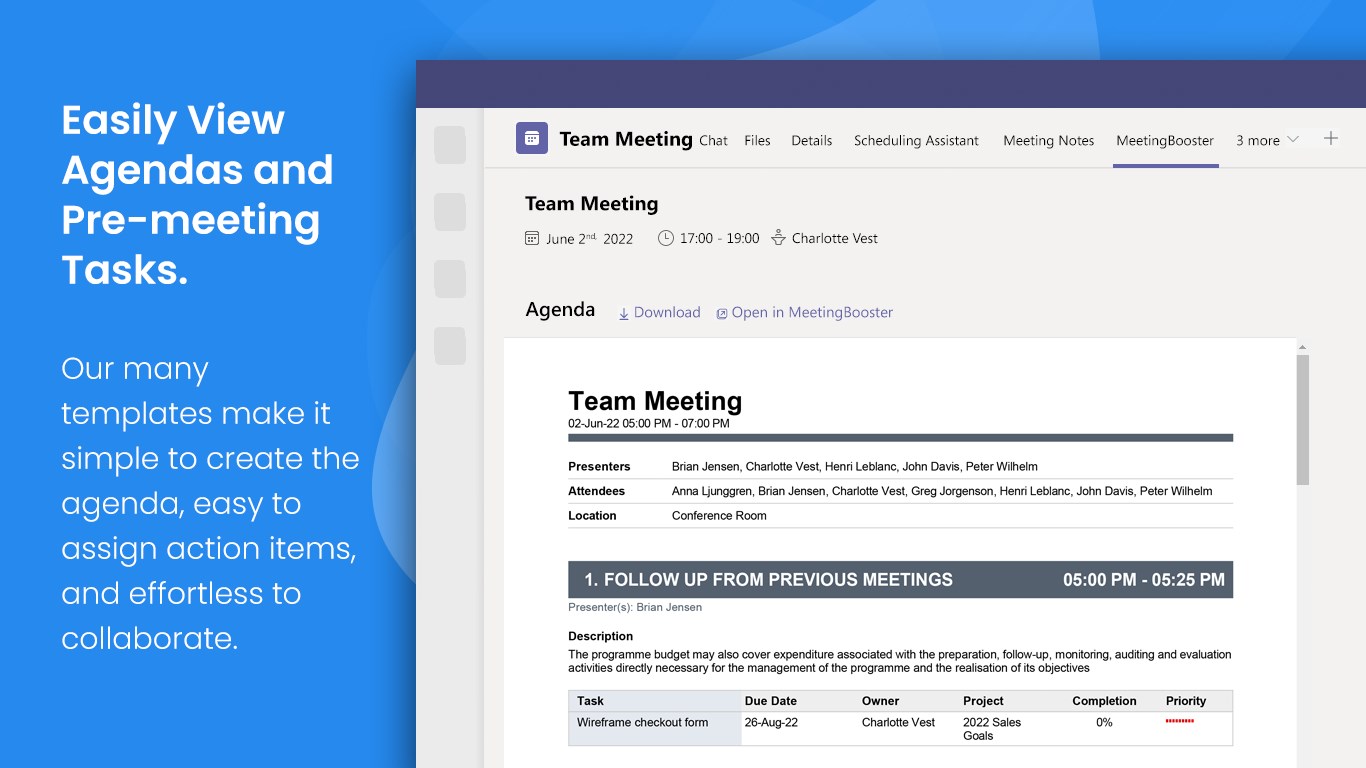The height and width of the screenshot is (768, 1366).
Task: Click the 'Priority' column header
Action: pos(1186,701)
